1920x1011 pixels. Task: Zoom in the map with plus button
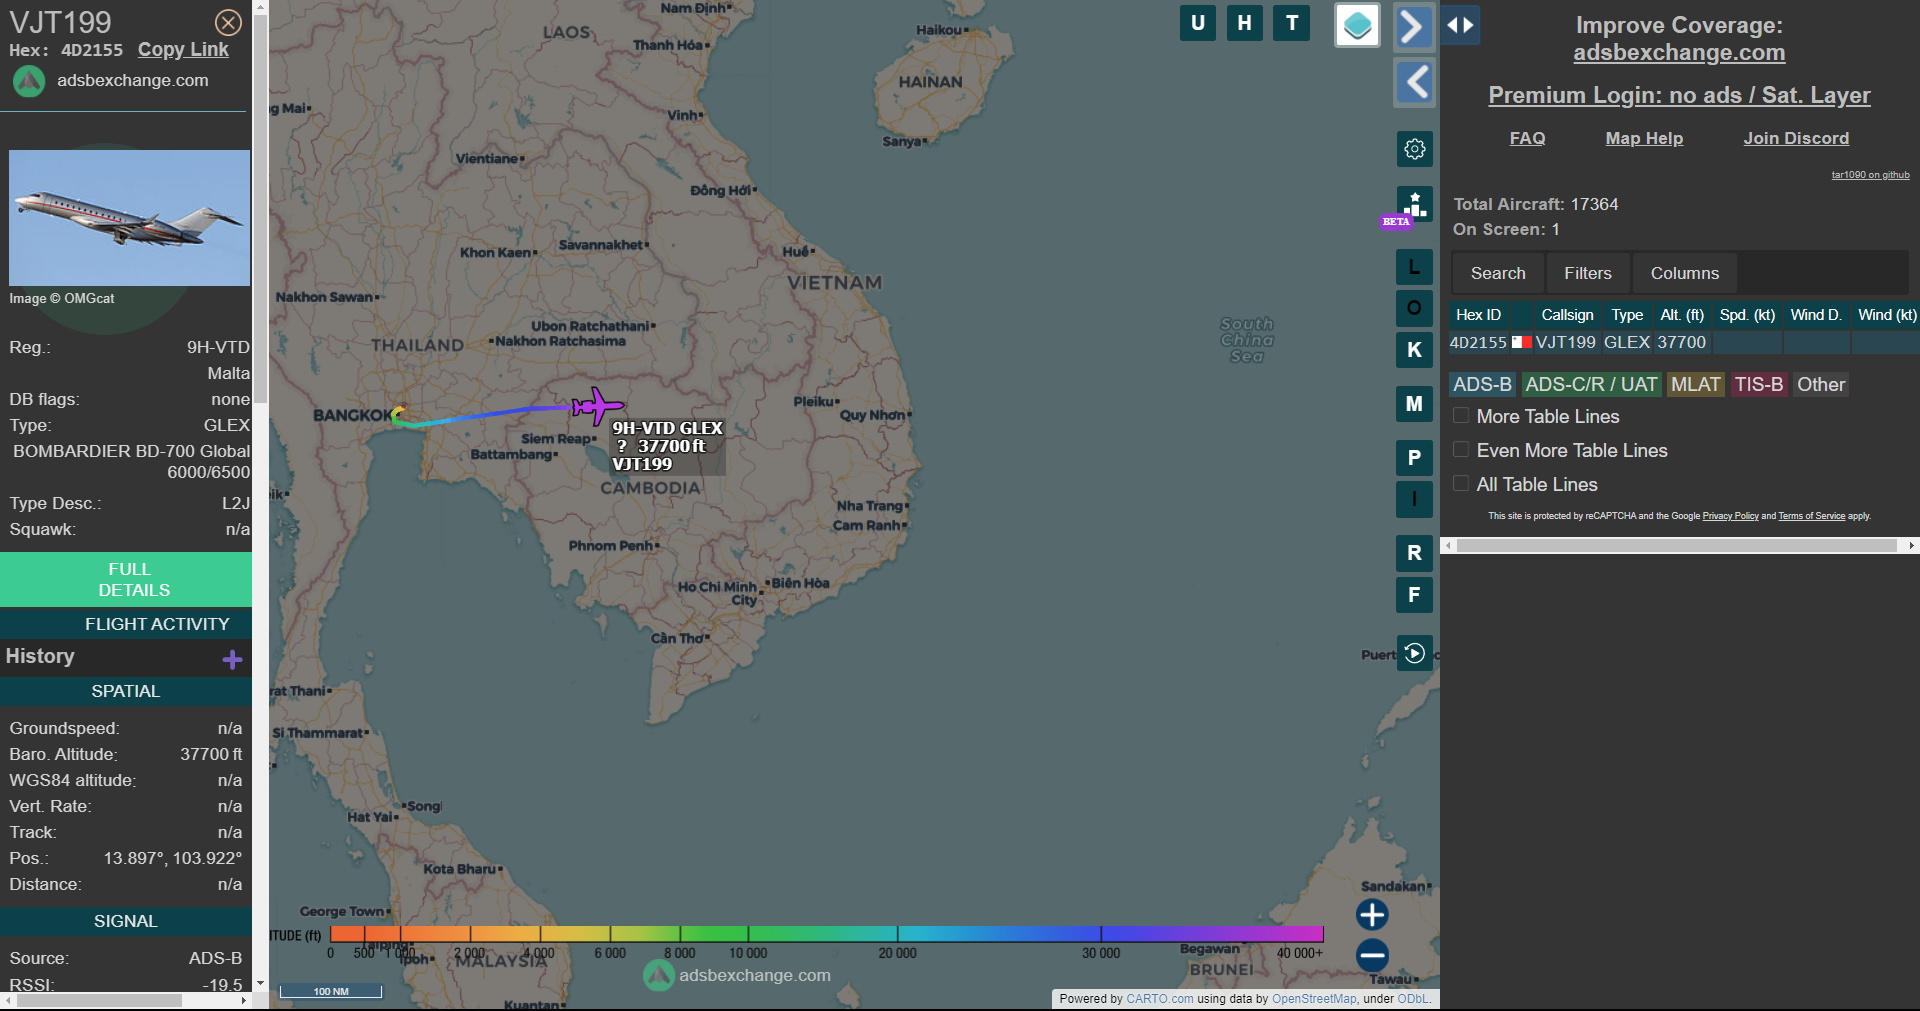1372,914
